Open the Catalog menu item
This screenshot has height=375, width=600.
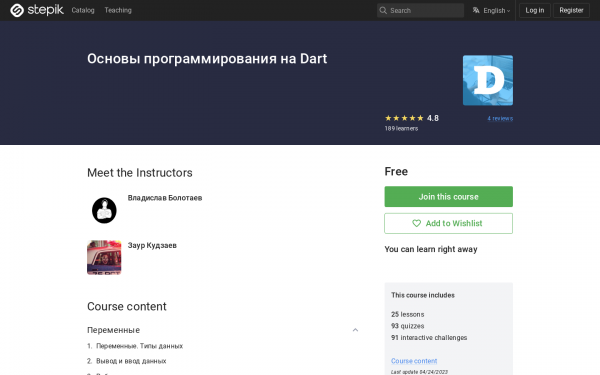point(83,10)
